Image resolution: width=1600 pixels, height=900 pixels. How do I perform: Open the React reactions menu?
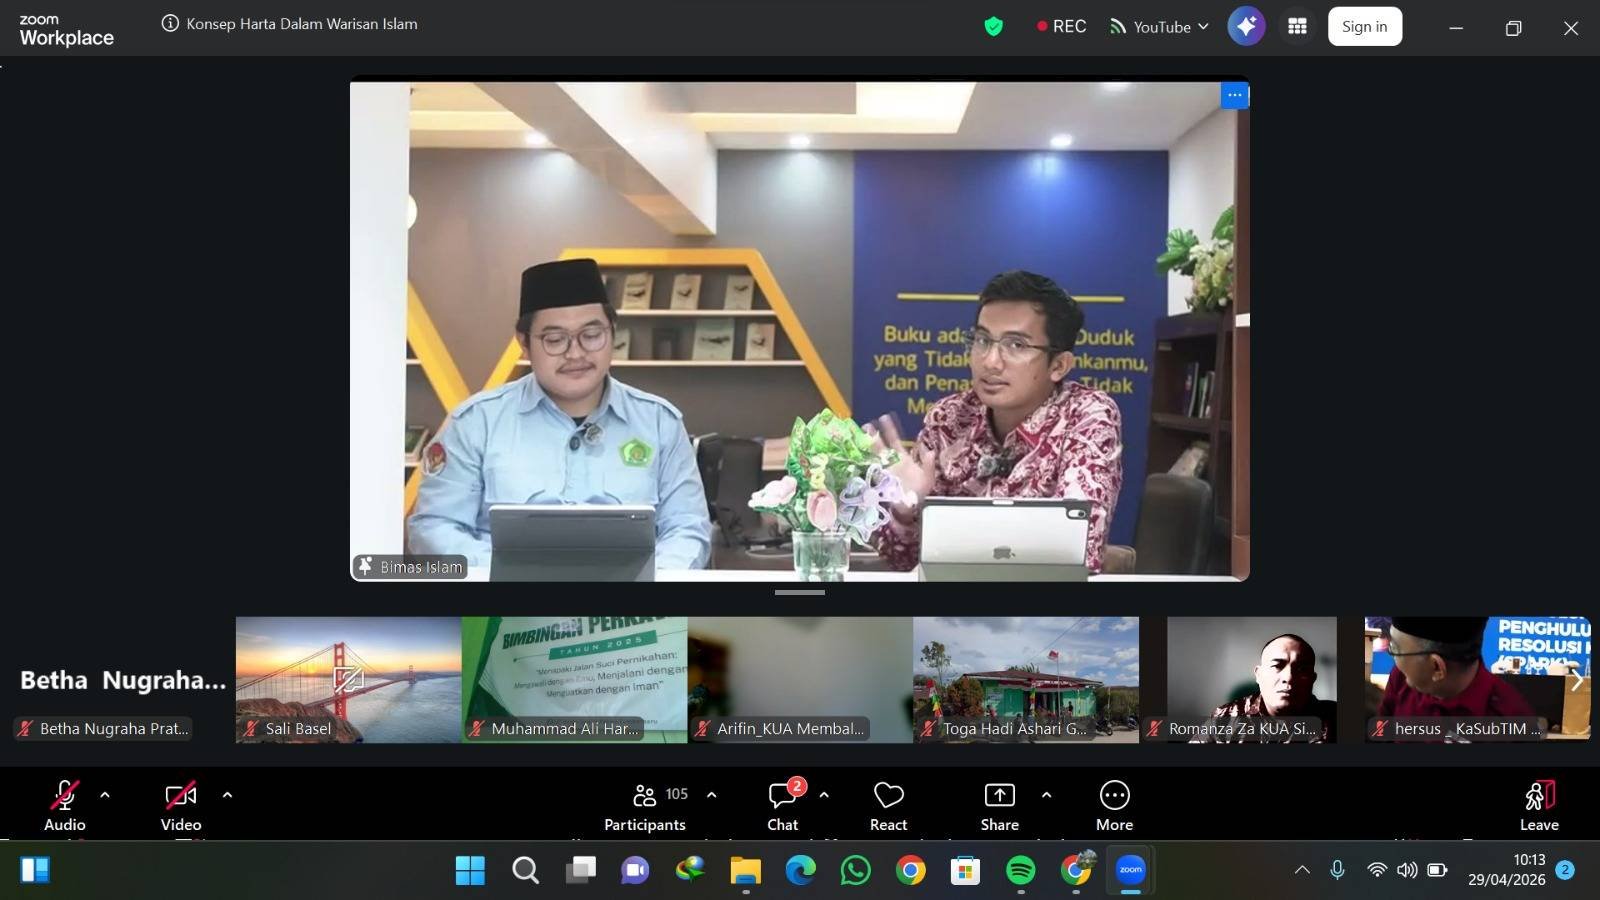888,805
